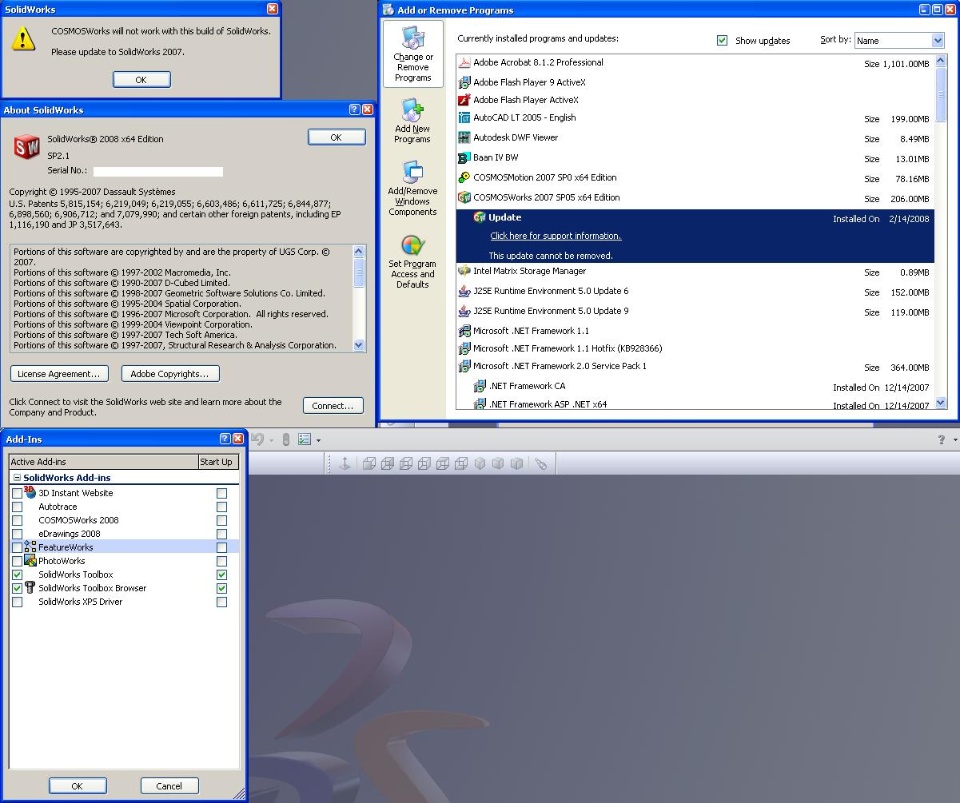Enable PhotoWorks start up checkbox
This screenshot has height=803, width=960.
(x=222, y=561)
